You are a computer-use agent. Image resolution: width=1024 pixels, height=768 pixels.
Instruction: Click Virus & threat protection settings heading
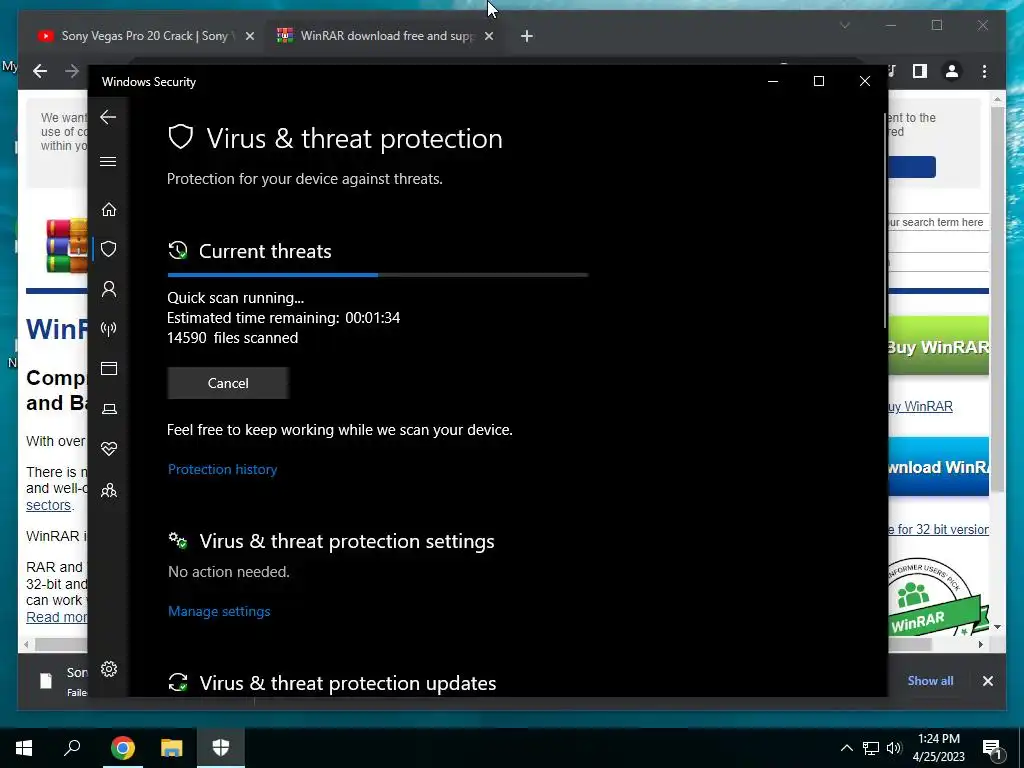(x=347, y=541)
